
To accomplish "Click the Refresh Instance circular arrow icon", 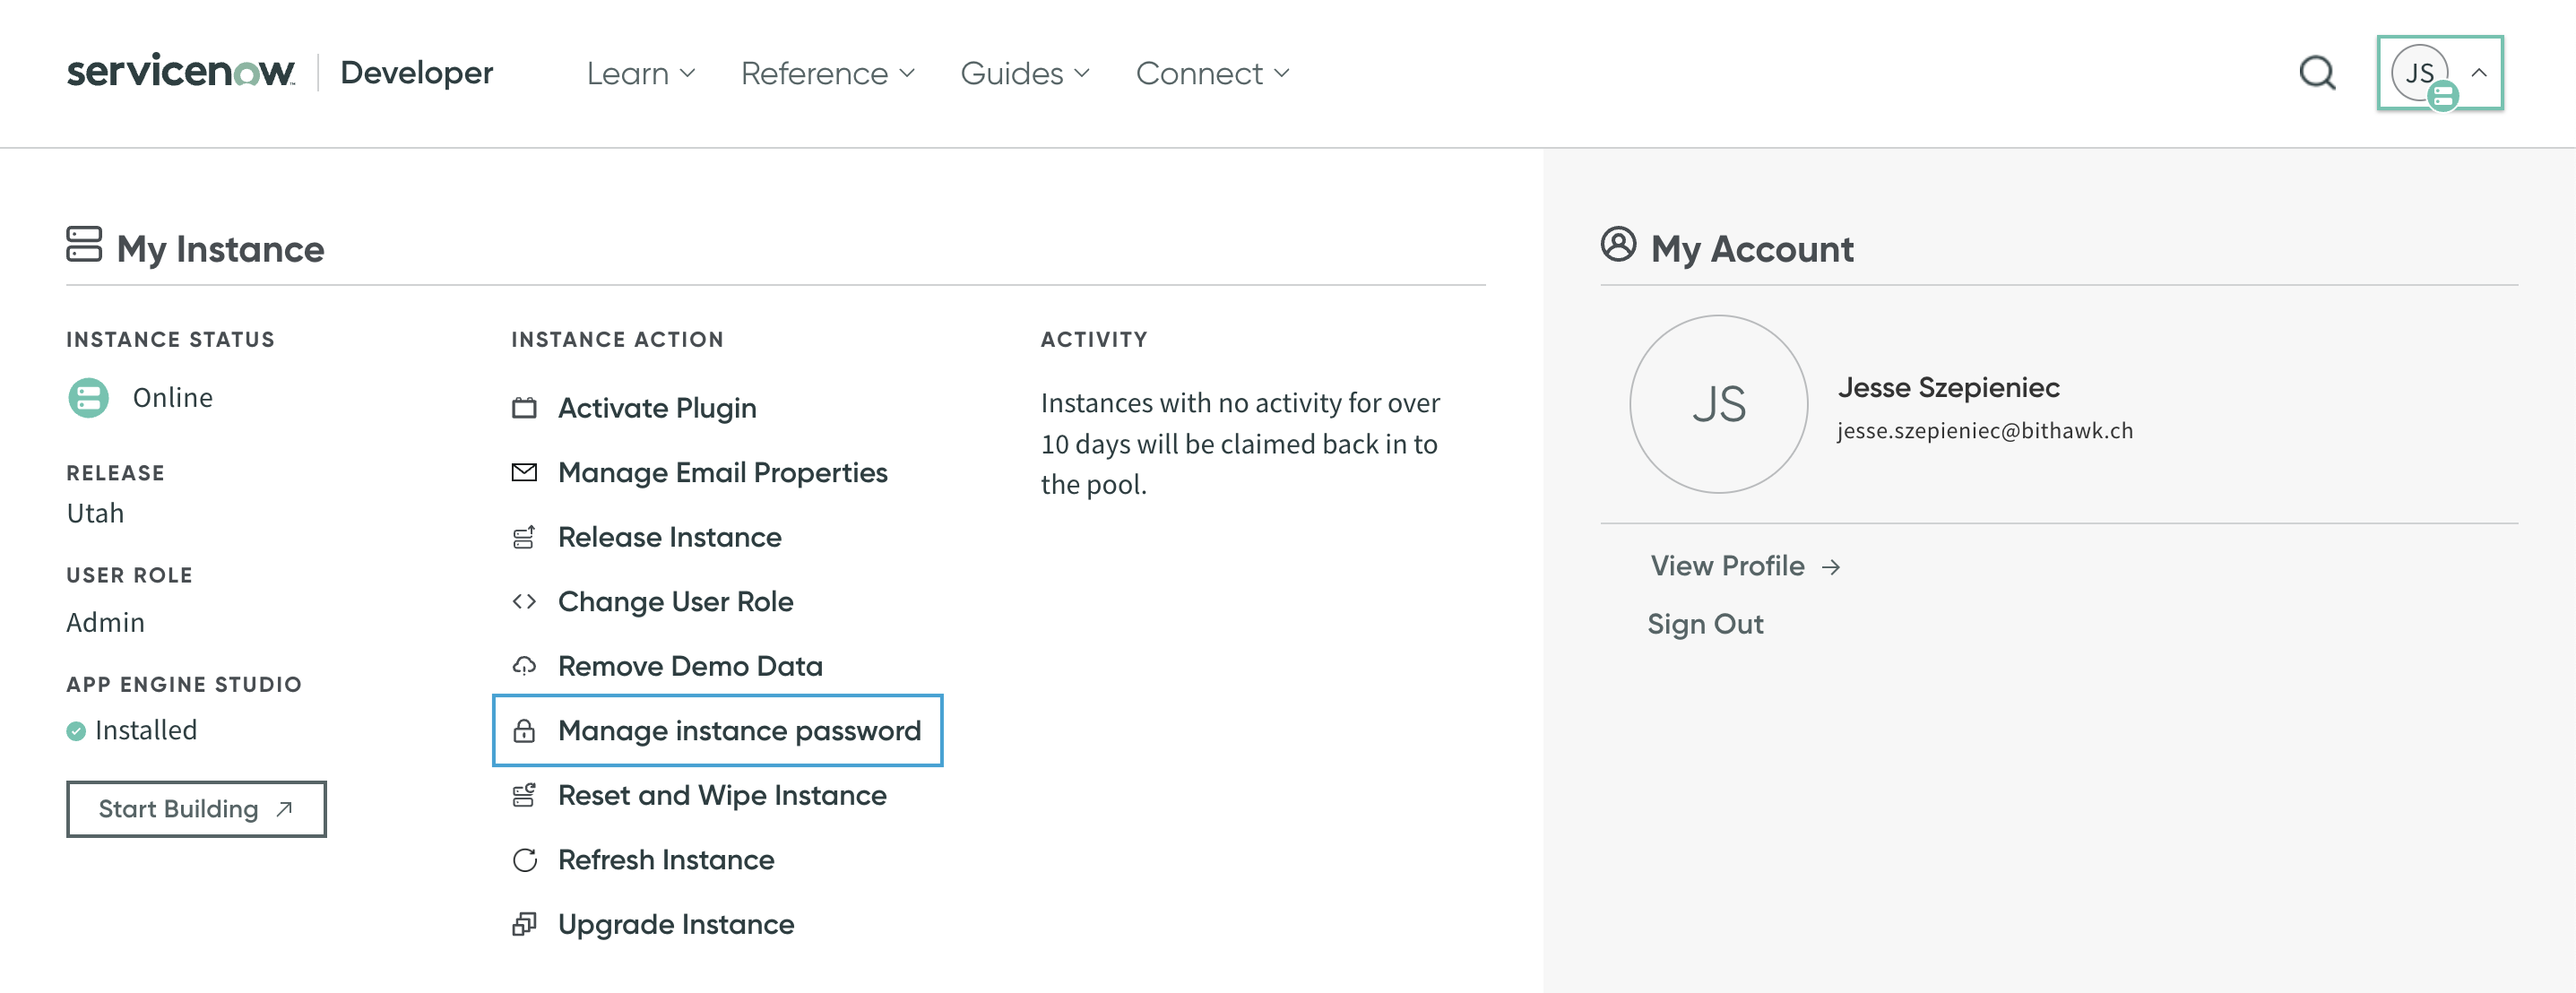I will coord(524,860).
